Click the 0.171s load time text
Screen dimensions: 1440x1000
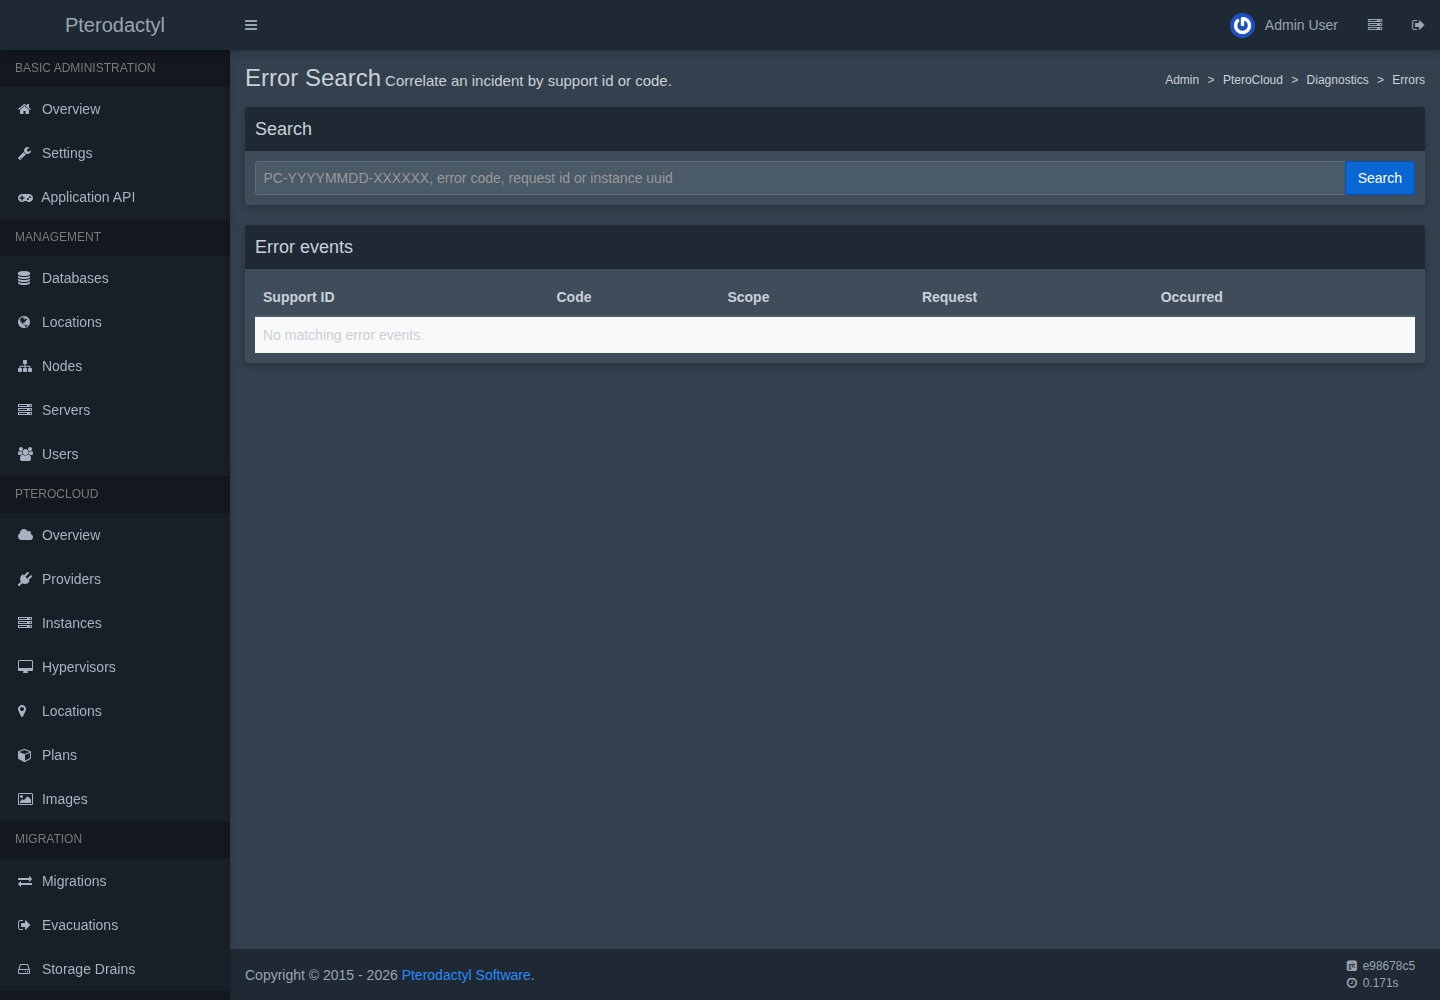pyautogui.click(x=1380, y=983)
